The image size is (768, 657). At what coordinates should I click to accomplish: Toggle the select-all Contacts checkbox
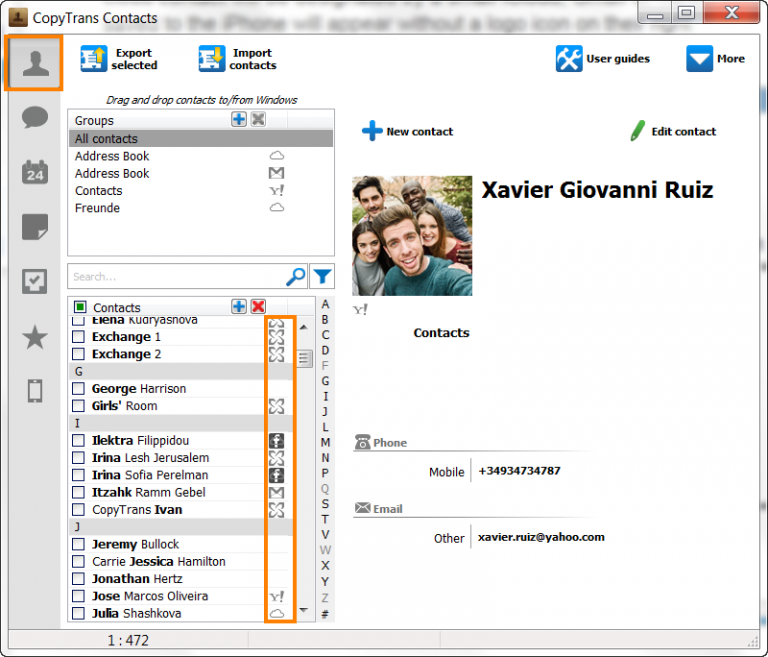(80, 307)
